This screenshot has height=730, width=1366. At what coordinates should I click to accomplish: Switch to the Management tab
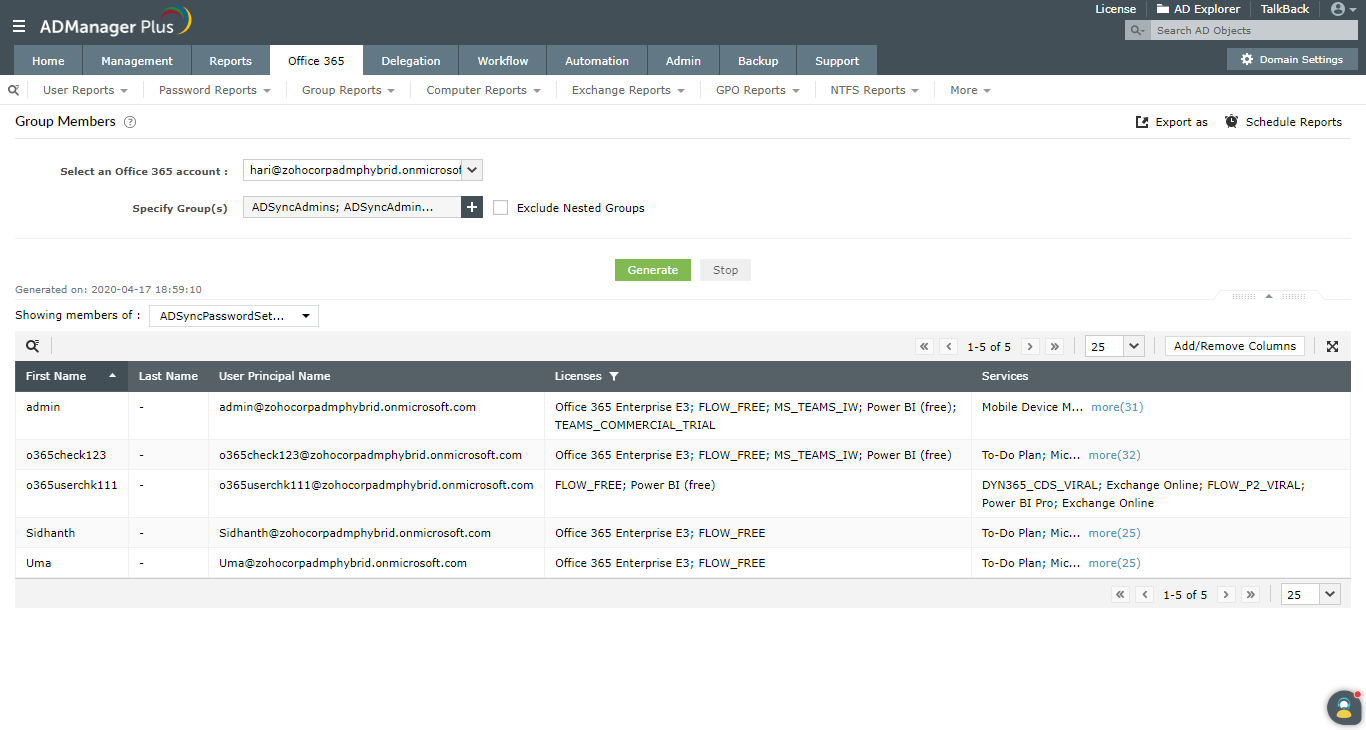(137, 60)
